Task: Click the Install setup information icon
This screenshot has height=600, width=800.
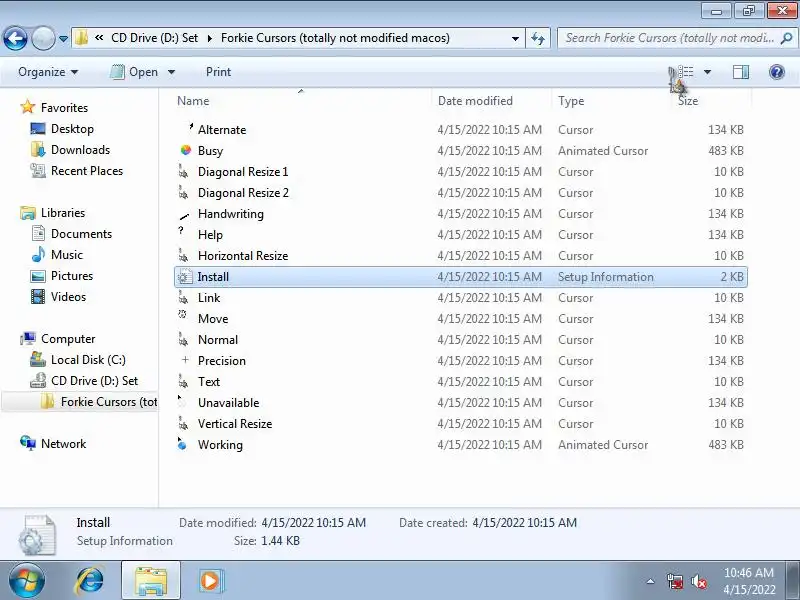Action: (184, 277)
